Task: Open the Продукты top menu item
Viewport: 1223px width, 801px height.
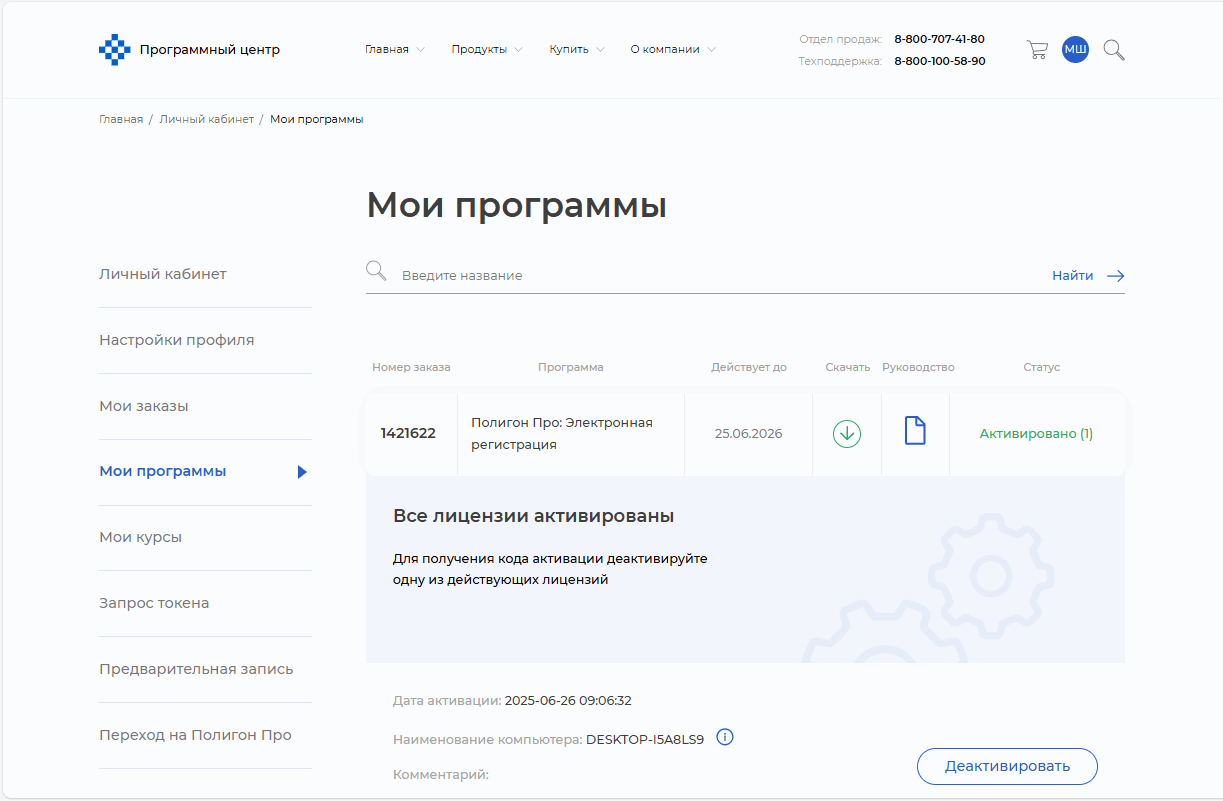Action: coord(479,49)
